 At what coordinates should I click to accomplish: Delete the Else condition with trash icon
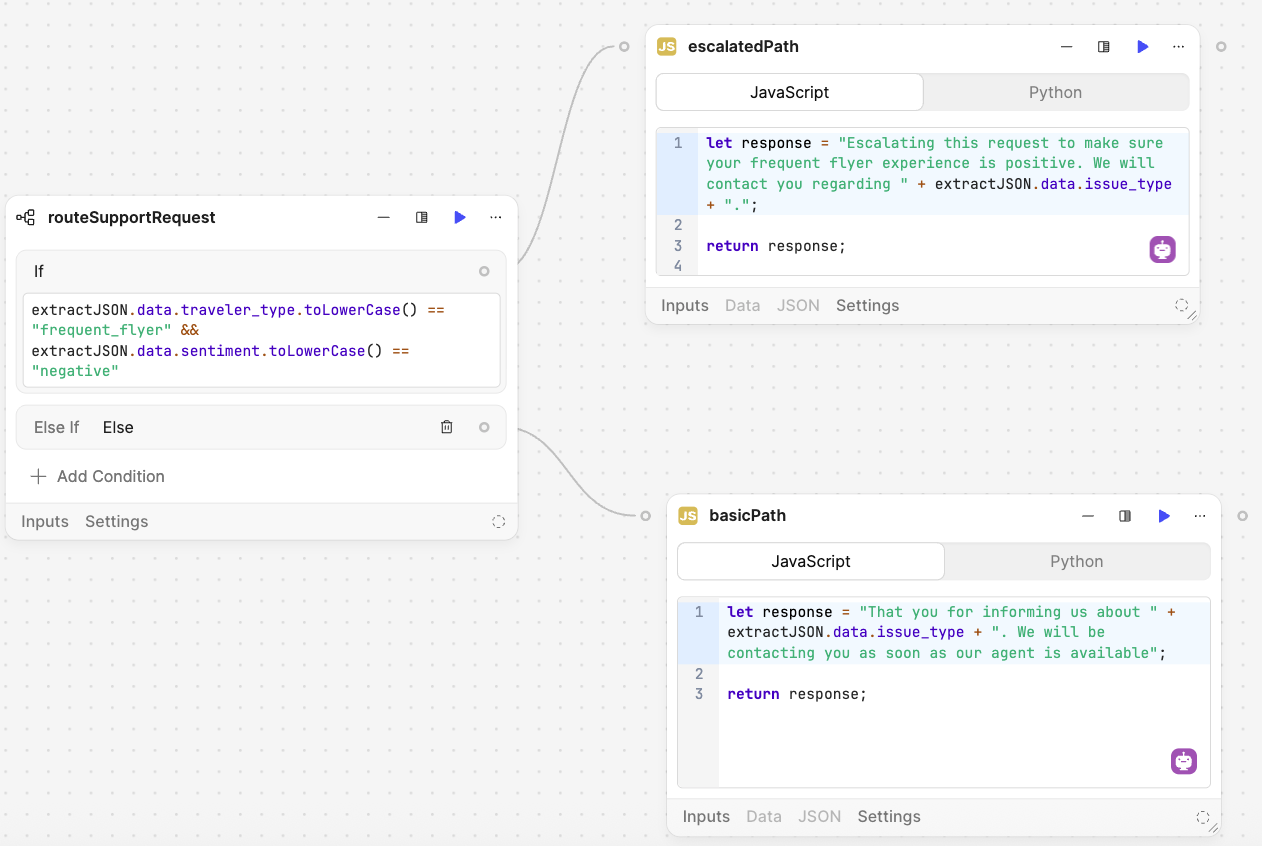pos(447,428)
